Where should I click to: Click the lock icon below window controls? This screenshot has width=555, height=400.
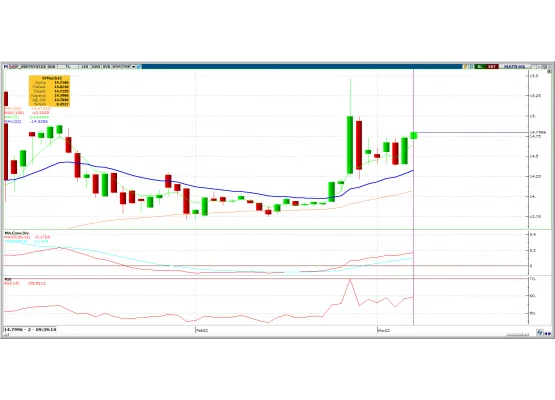point(550,71)
